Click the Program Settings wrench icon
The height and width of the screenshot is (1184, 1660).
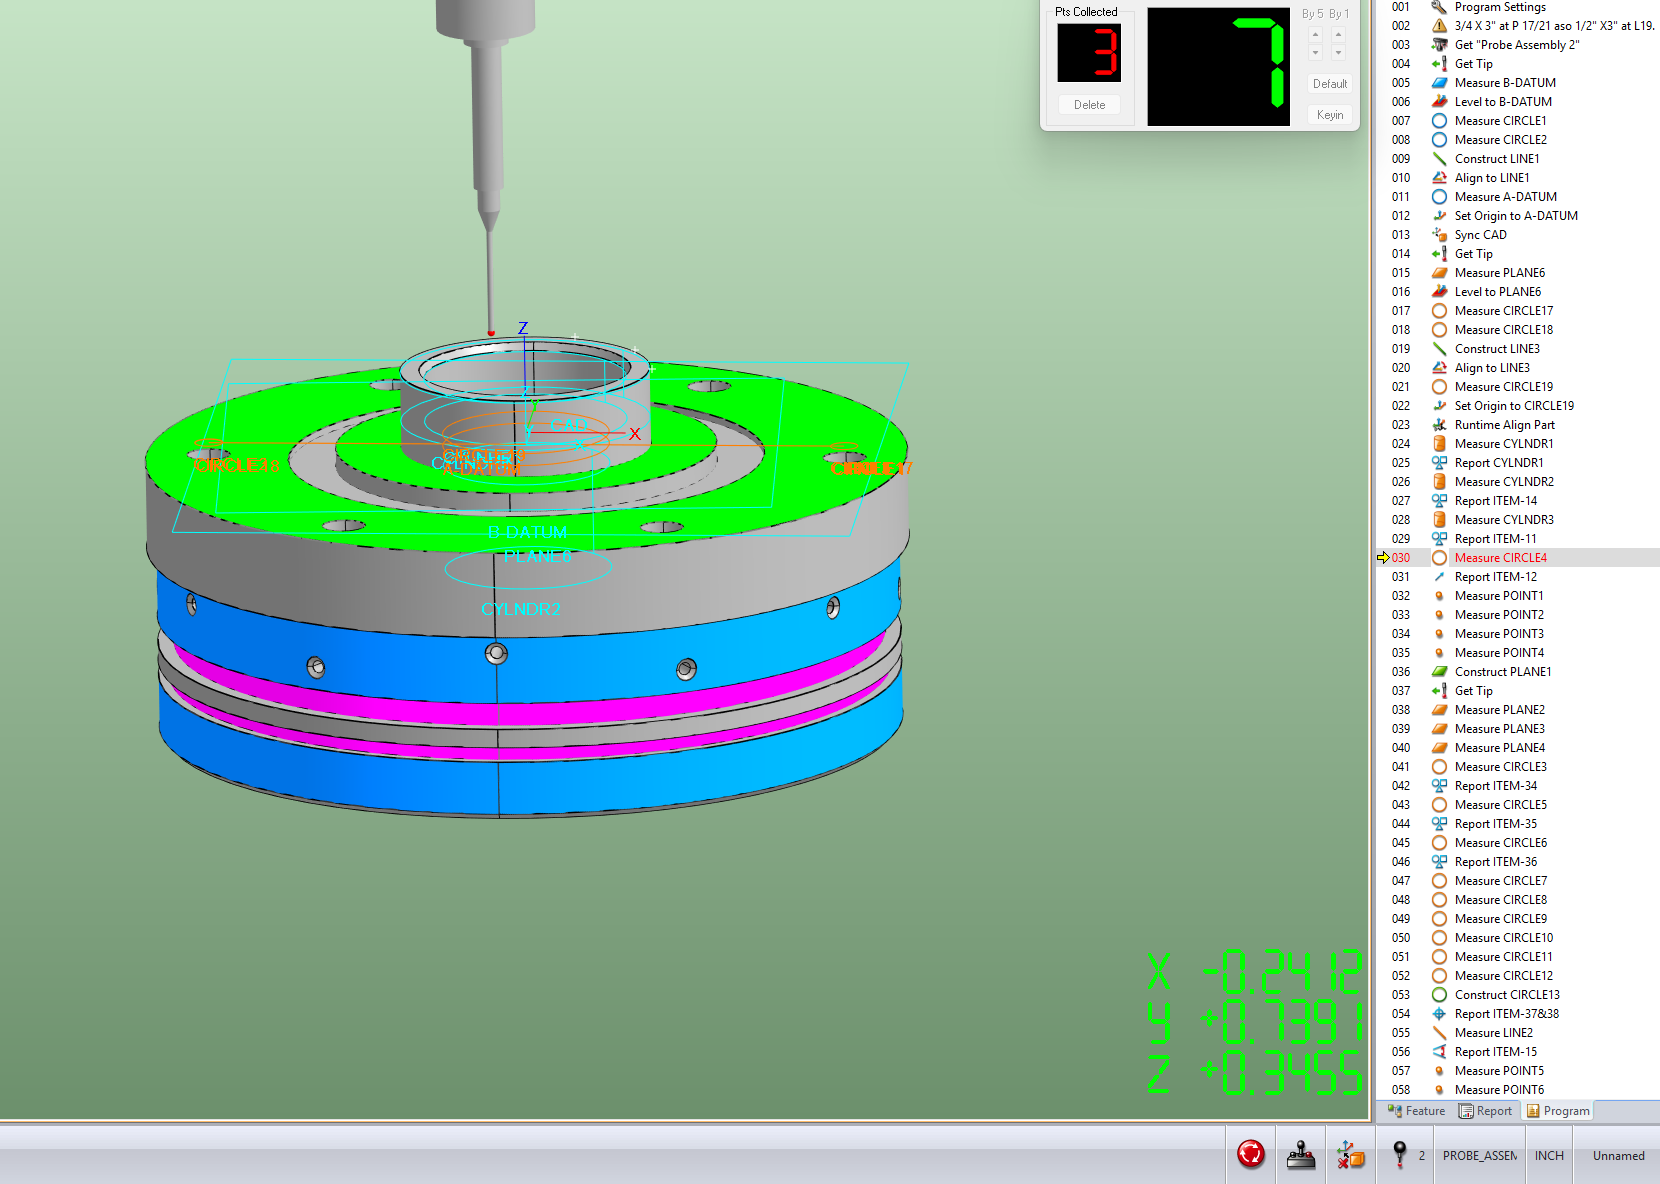coord(1439,7)
